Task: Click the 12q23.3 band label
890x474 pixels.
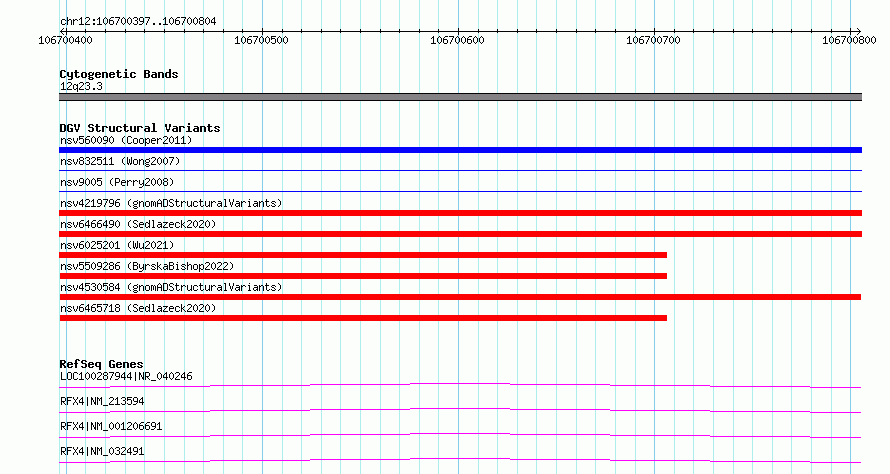Action: point(81,86)
